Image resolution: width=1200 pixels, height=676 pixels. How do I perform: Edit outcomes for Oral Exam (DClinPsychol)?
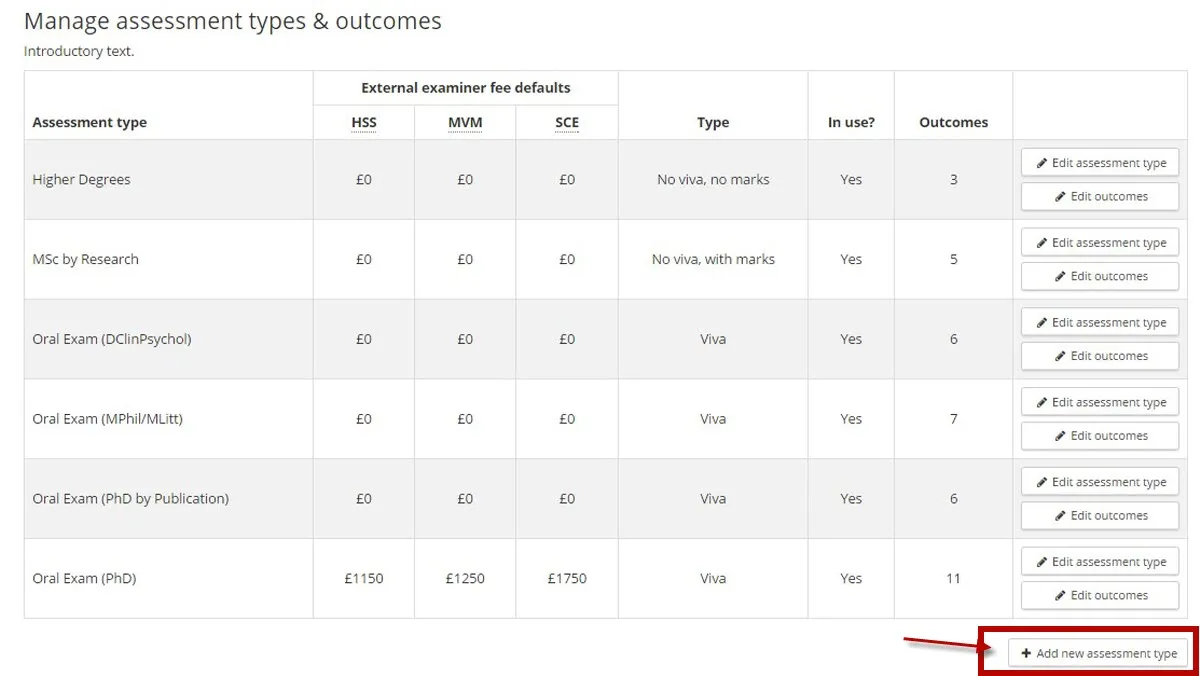click(1100, 355)
